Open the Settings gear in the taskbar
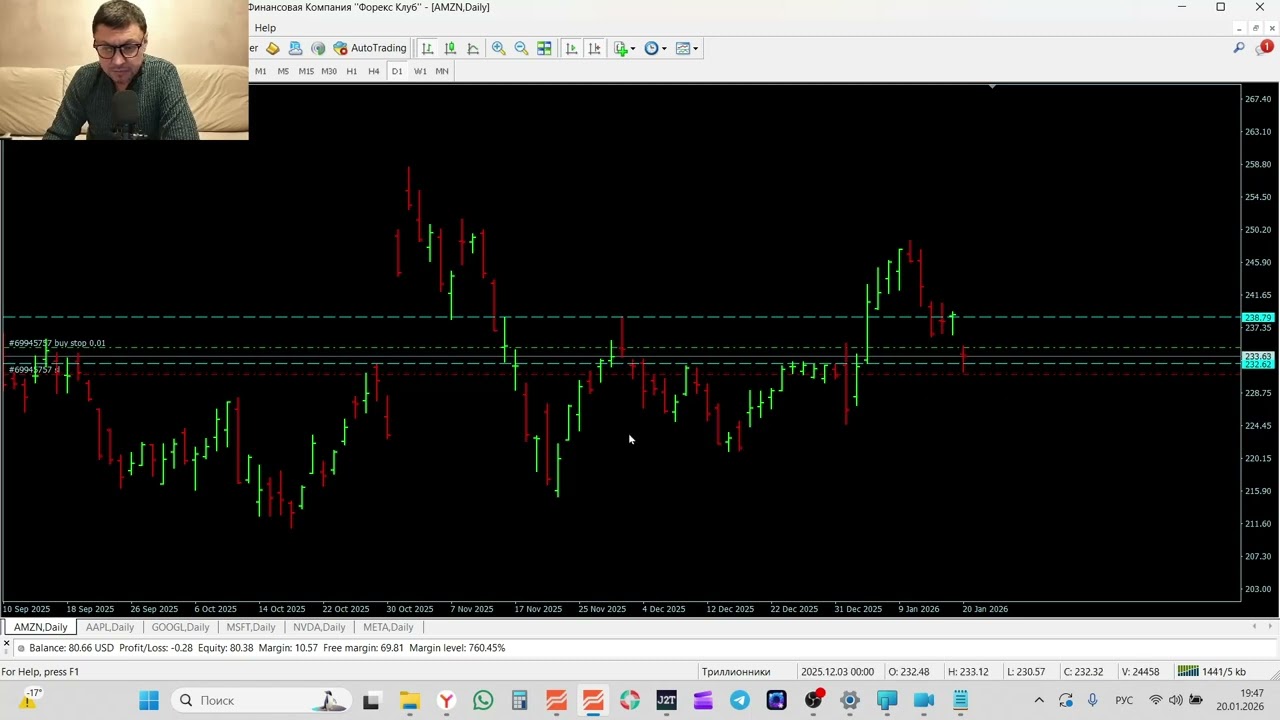The image size is (1280, 720). click(850, 700)
